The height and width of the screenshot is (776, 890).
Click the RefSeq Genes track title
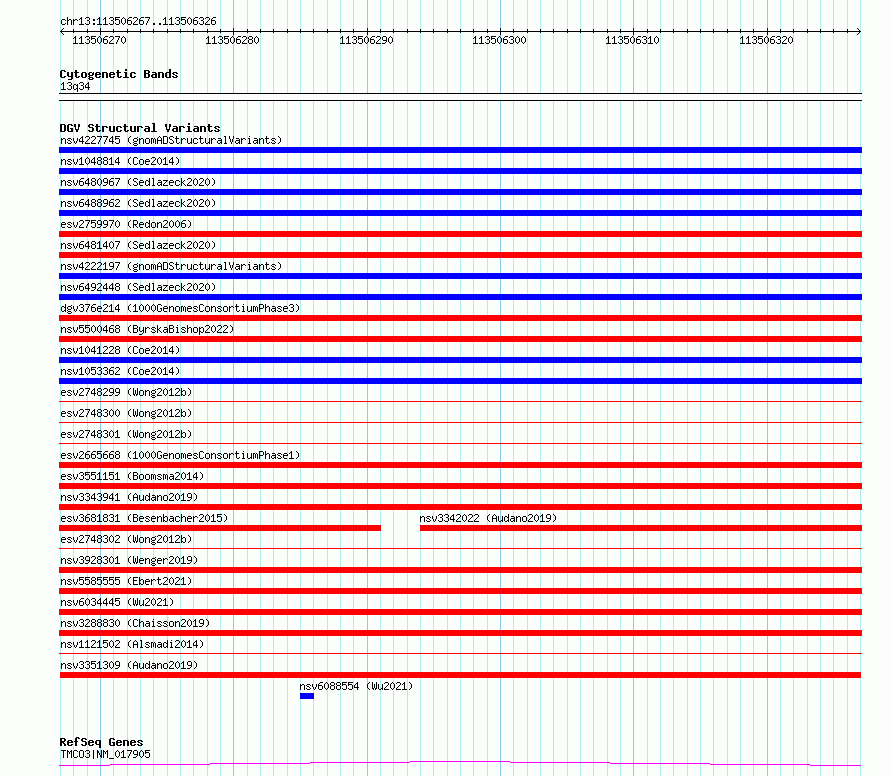point(101,742)
